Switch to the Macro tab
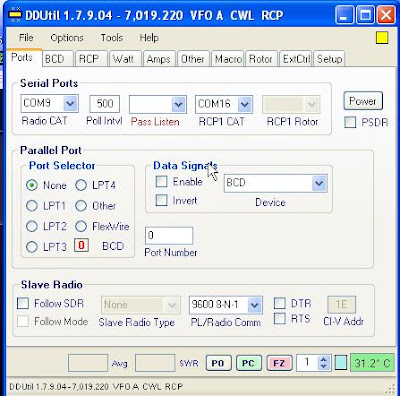The height and width of the screenshot is (396, 400). click(227, 59)
